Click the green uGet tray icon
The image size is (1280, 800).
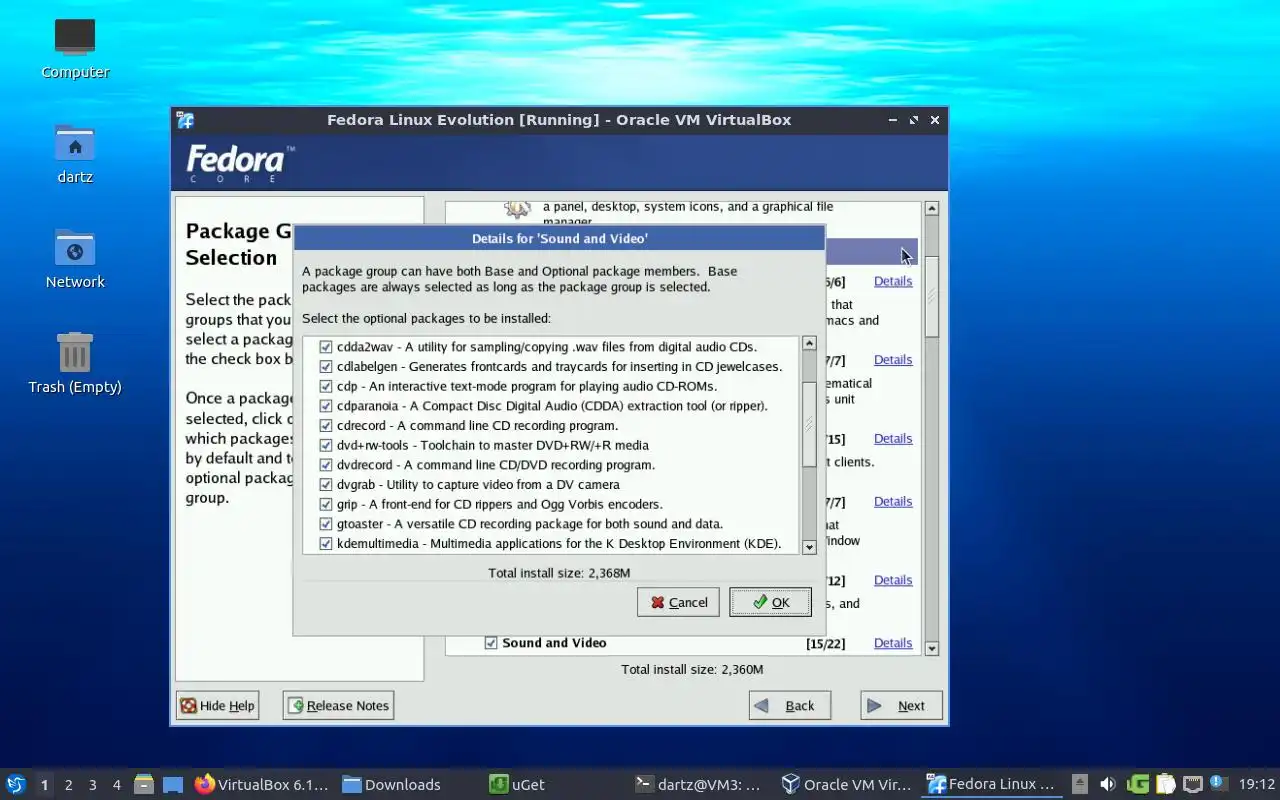point(1138,784)
